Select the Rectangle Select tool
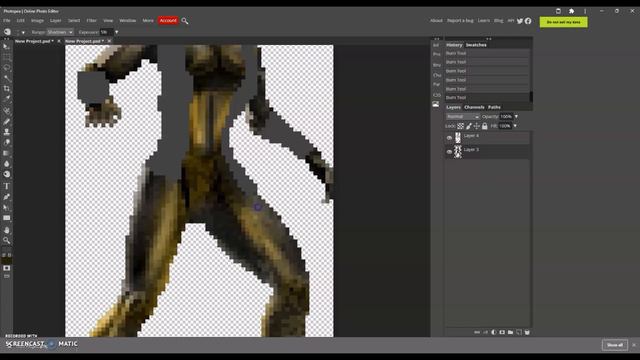Image resolution: width=640 pixels, height=360 pixels. (7, 58)
